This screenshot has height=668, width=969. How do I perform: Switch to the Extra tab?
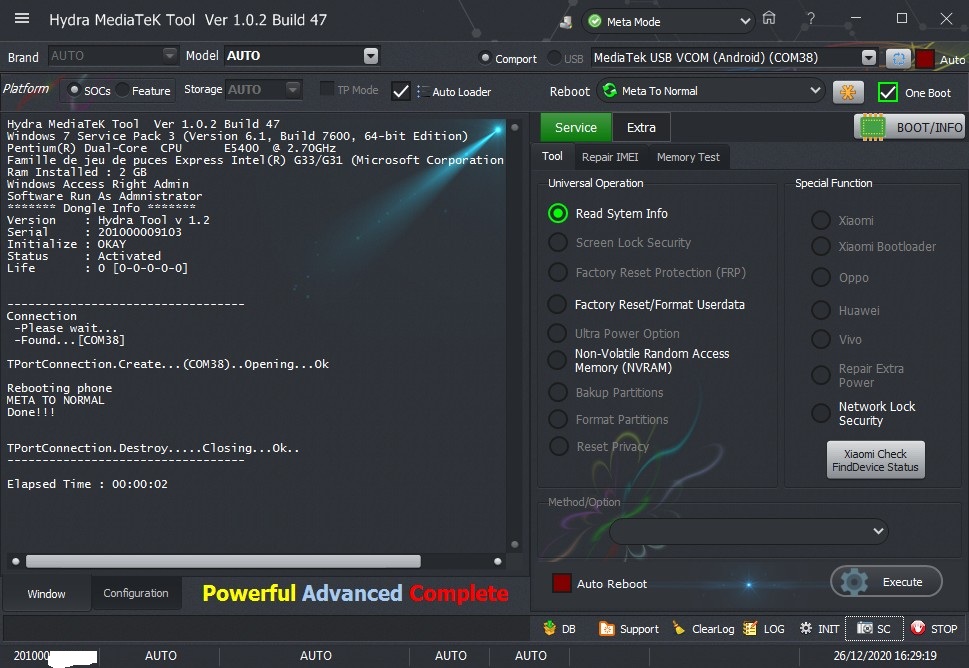(641, 127)
